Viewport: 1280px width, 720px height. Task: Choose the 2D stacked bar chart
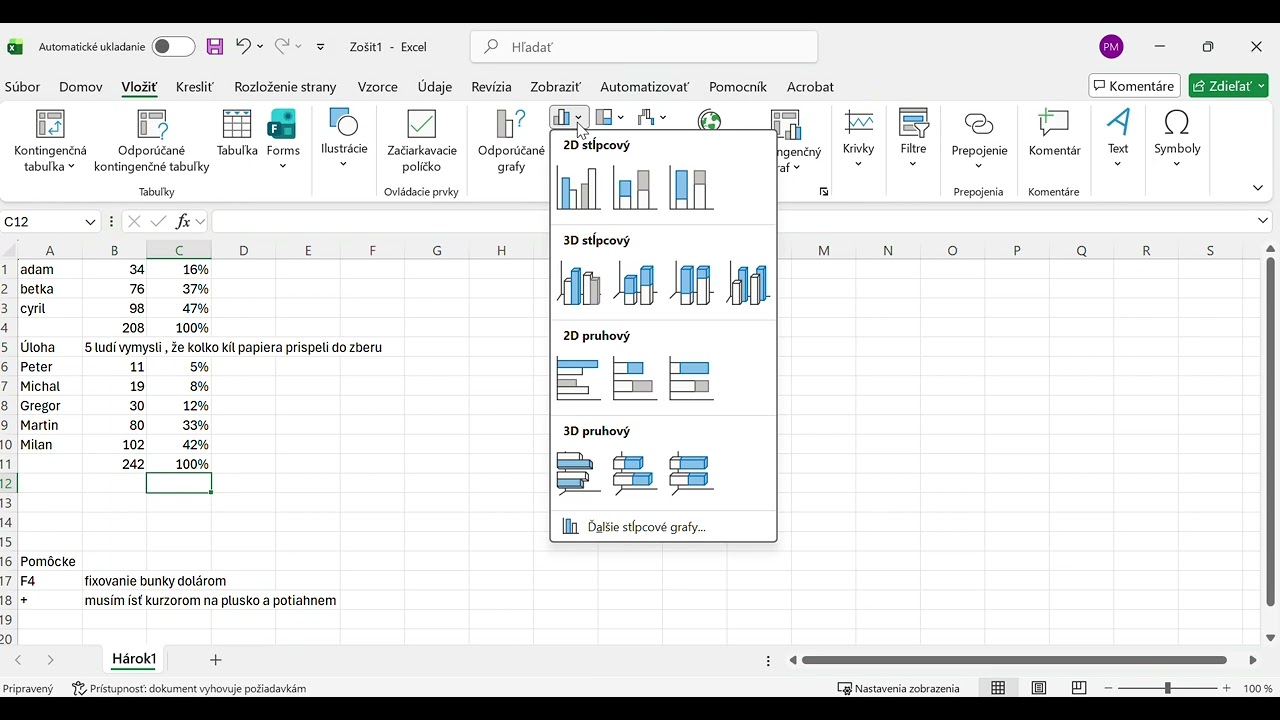(x=635, y=379)
